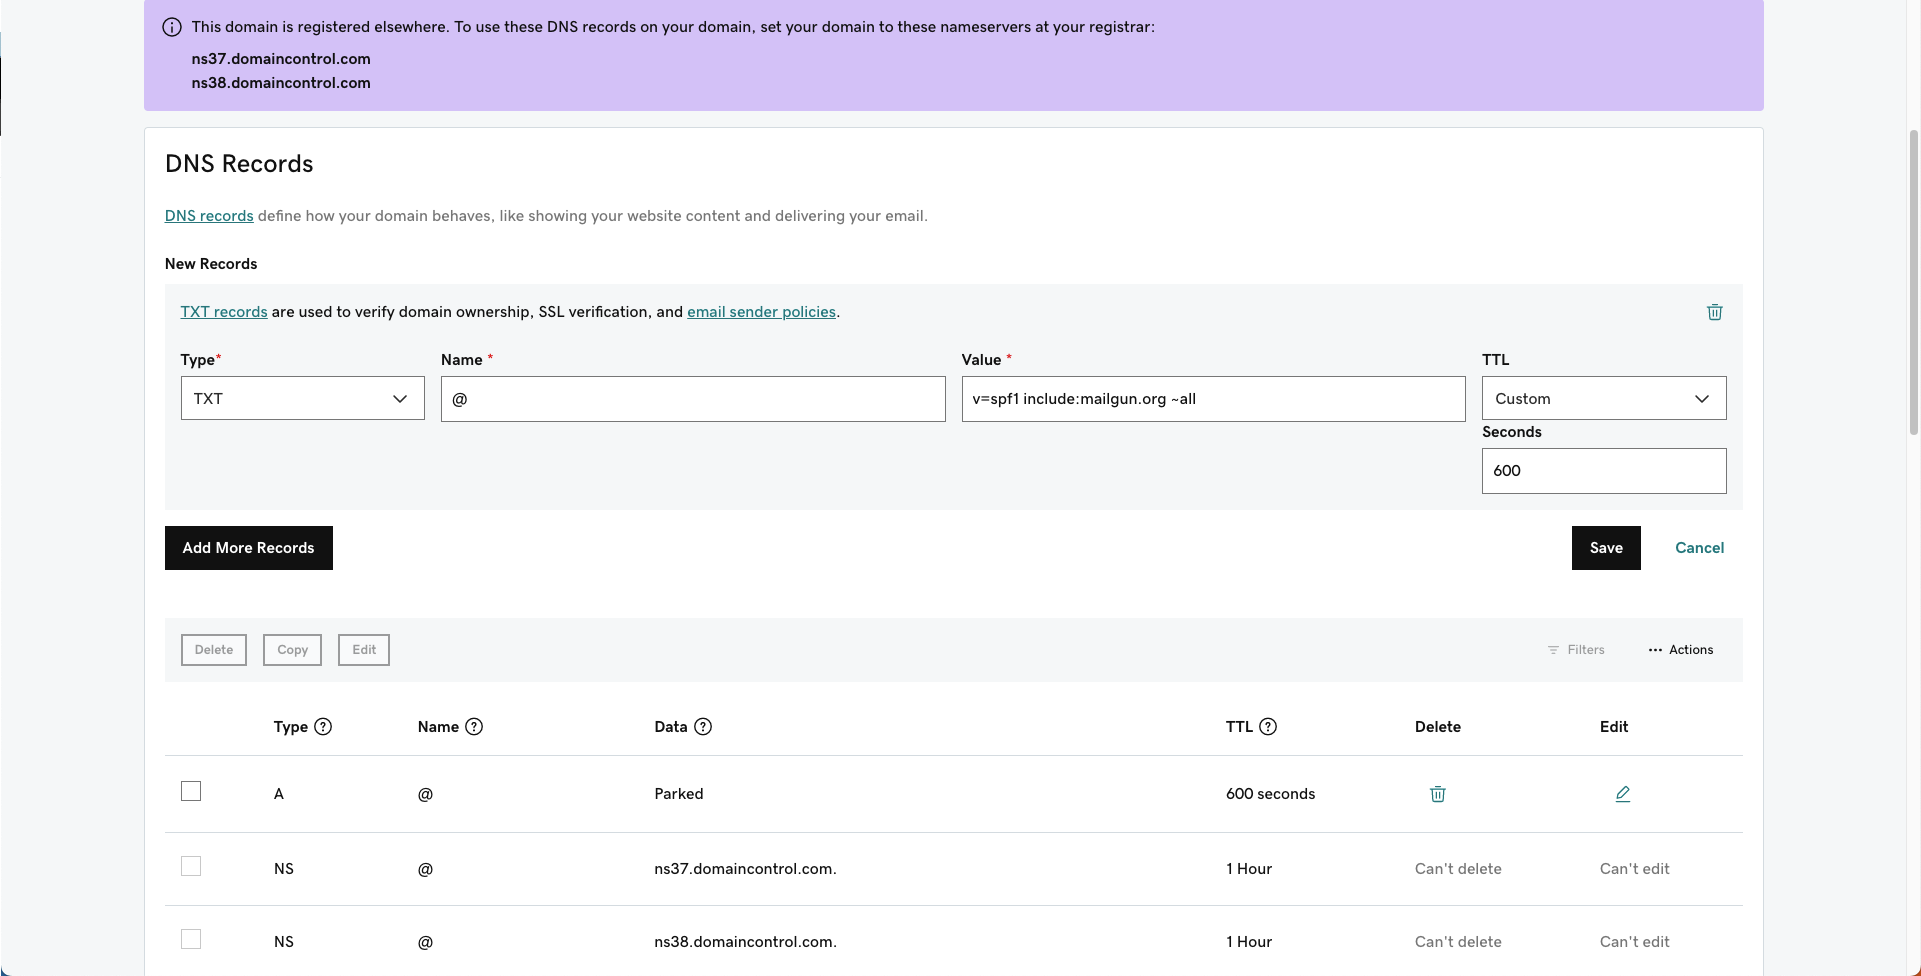This screenshot has width=1921, height=976.
Task: Click the pencil edit icon for A record
Action: click(1622, 794)
